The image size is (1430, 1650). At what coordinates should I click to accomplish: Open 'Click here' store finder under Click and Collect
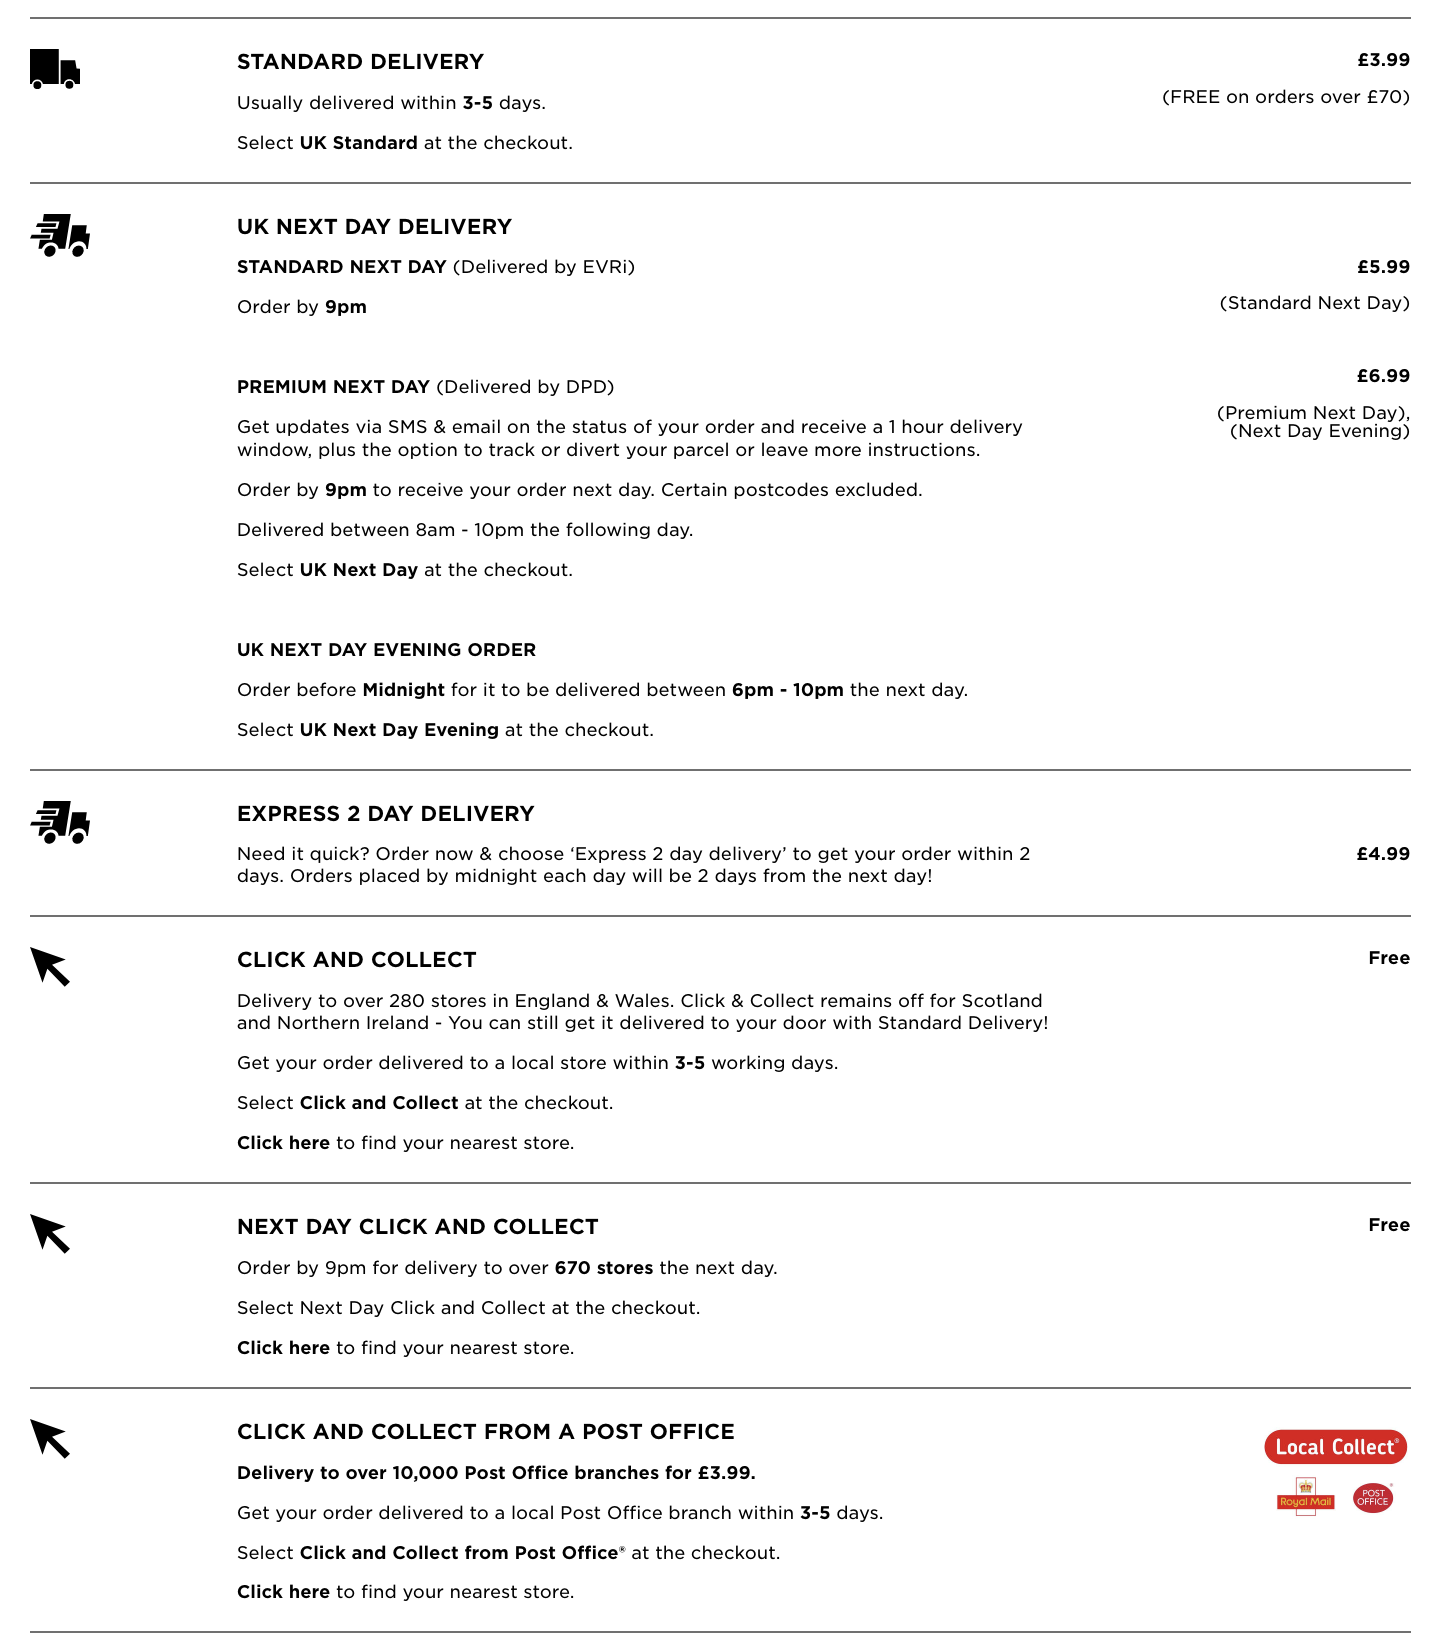coord(283,1143)
